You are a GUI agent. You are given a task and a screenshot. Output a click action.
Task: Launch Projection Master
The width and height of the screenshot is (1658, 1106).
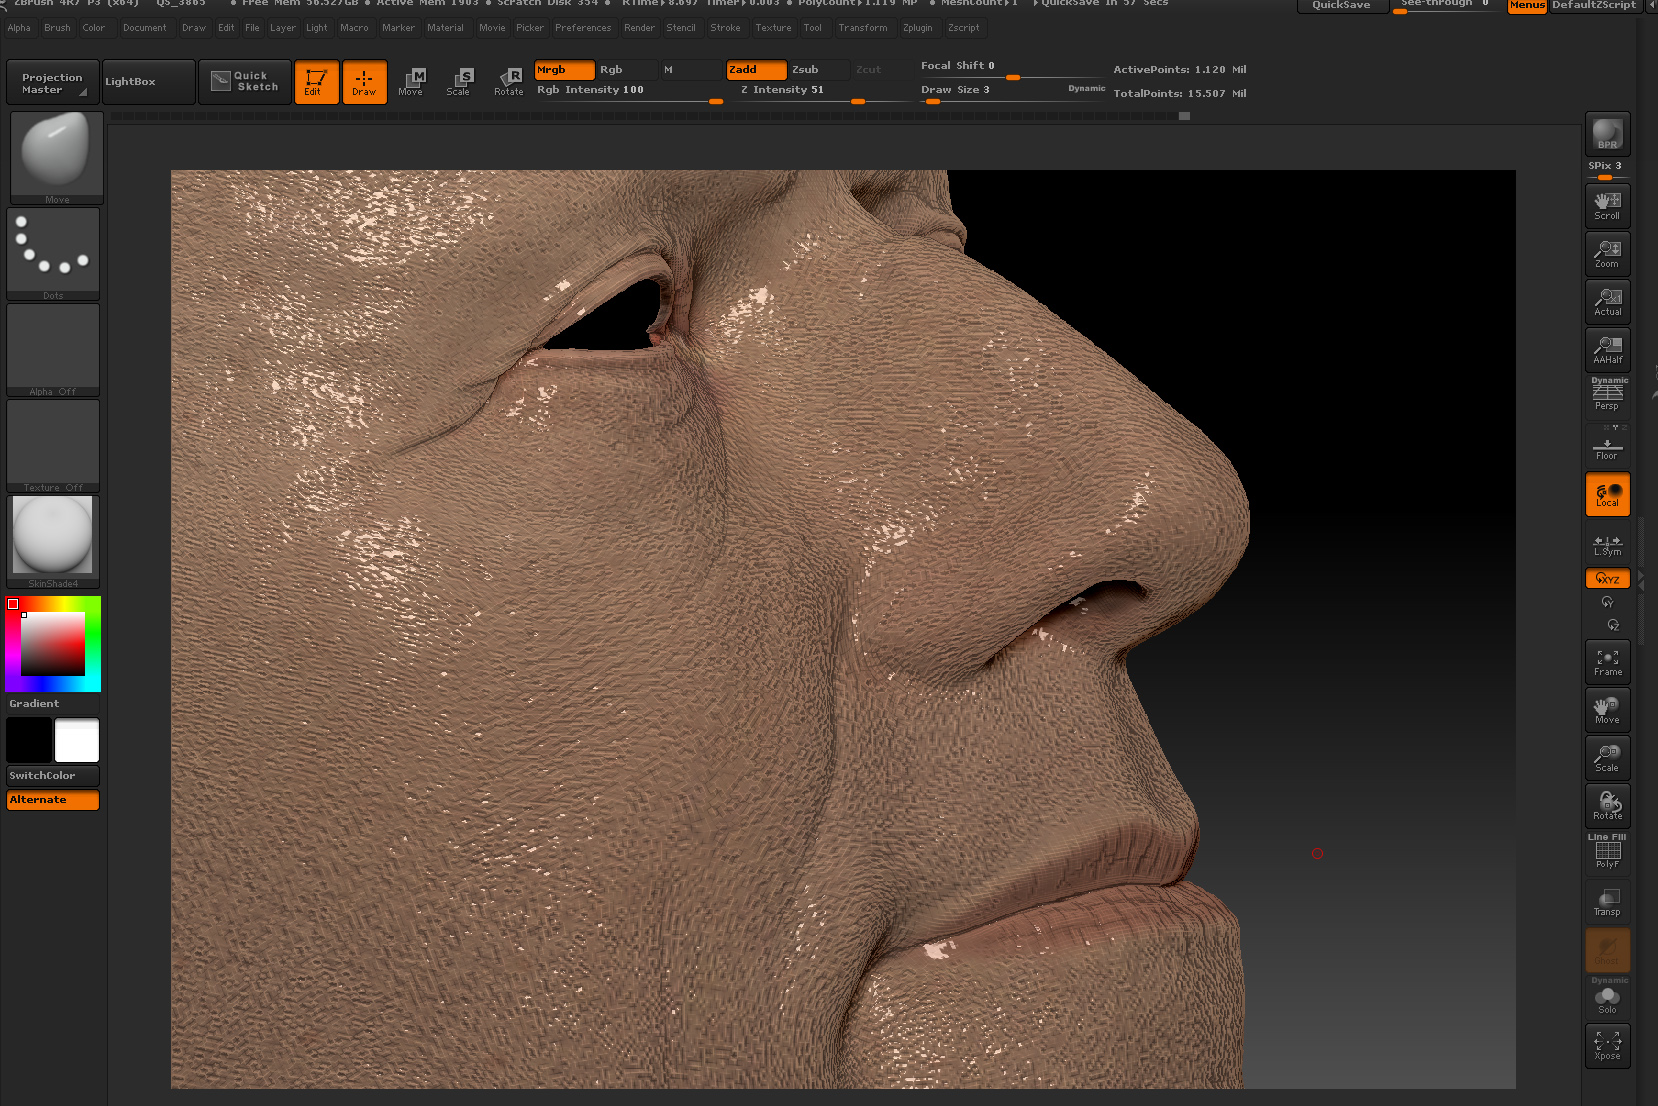52,82
